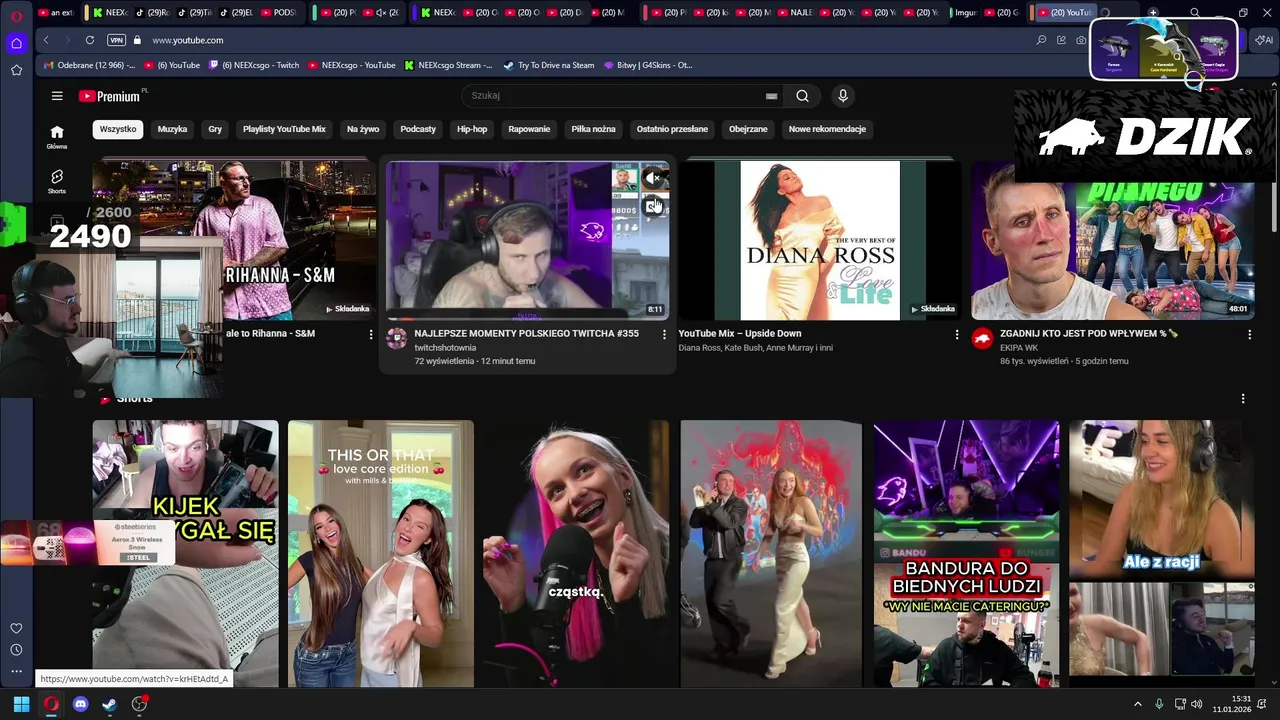Viewport: 1280px width, 720px height.
Task: Open the YouTube hamburger guide menu
Action: (x=57, y=96)
